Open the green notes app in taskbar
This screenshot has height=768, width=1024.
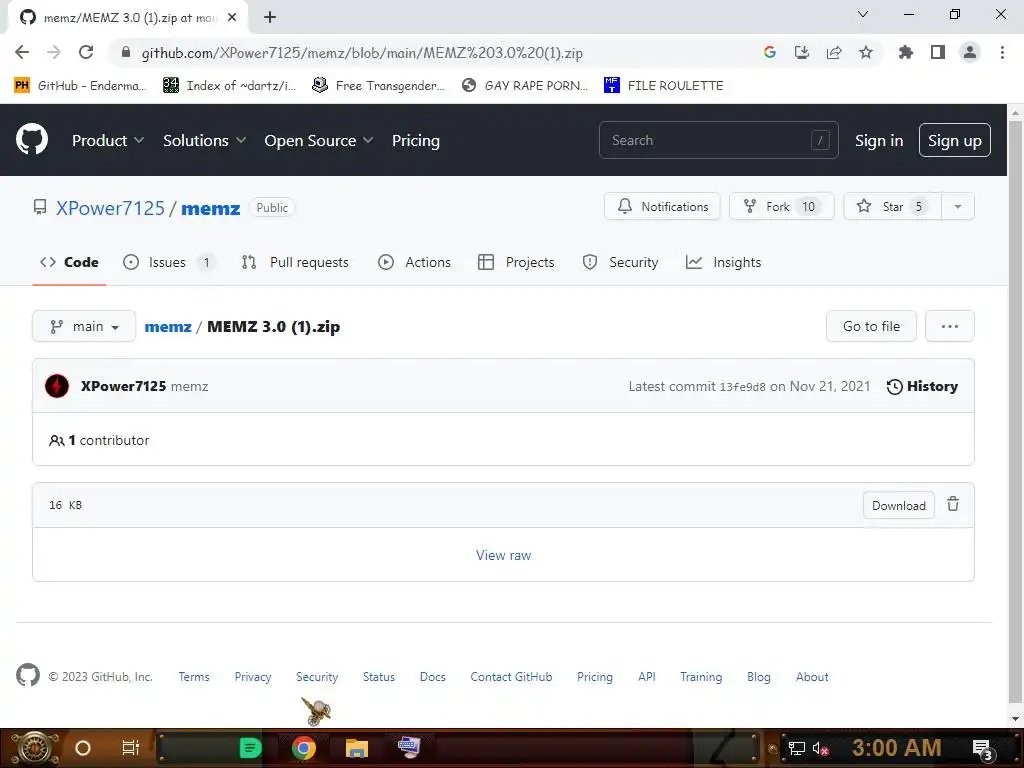(250, 748)
